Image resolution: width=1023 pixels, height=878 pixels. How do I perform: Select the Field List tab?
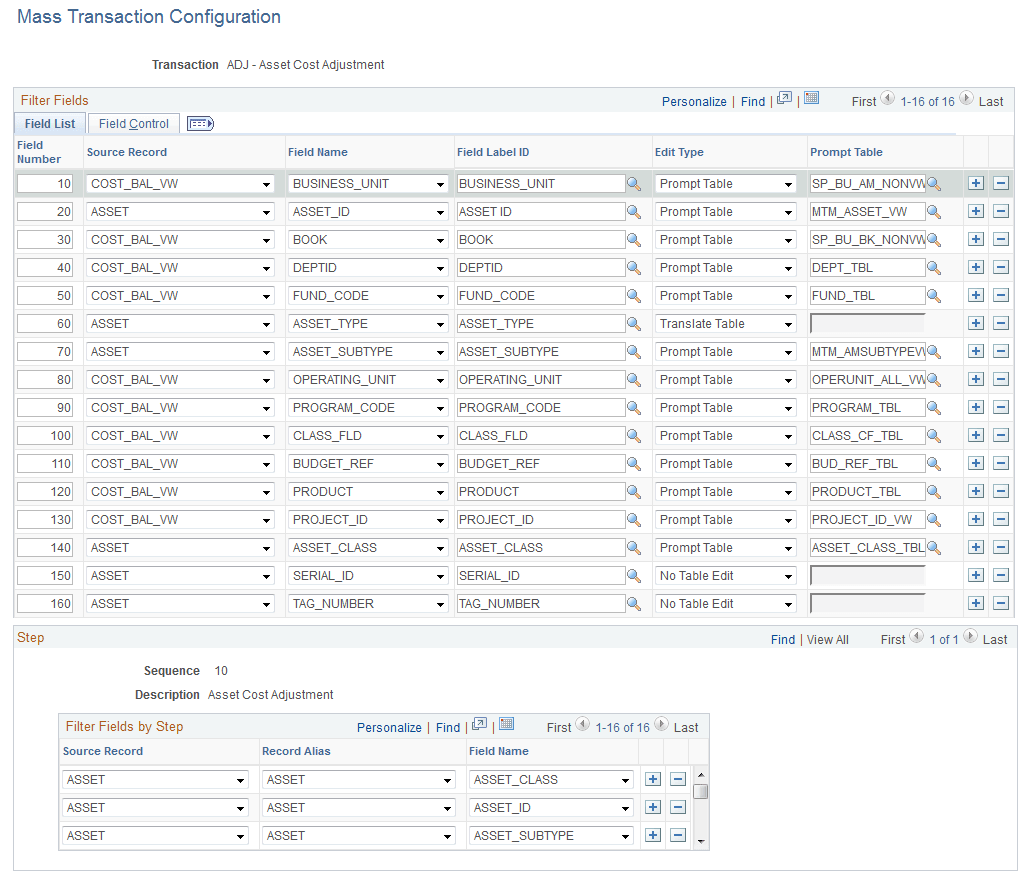pyautogui.click(x=49, y=123)
